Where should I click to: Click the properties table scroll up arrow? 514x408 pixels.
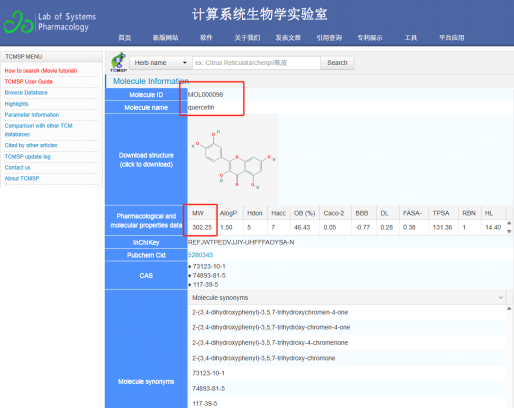[509, 223]
